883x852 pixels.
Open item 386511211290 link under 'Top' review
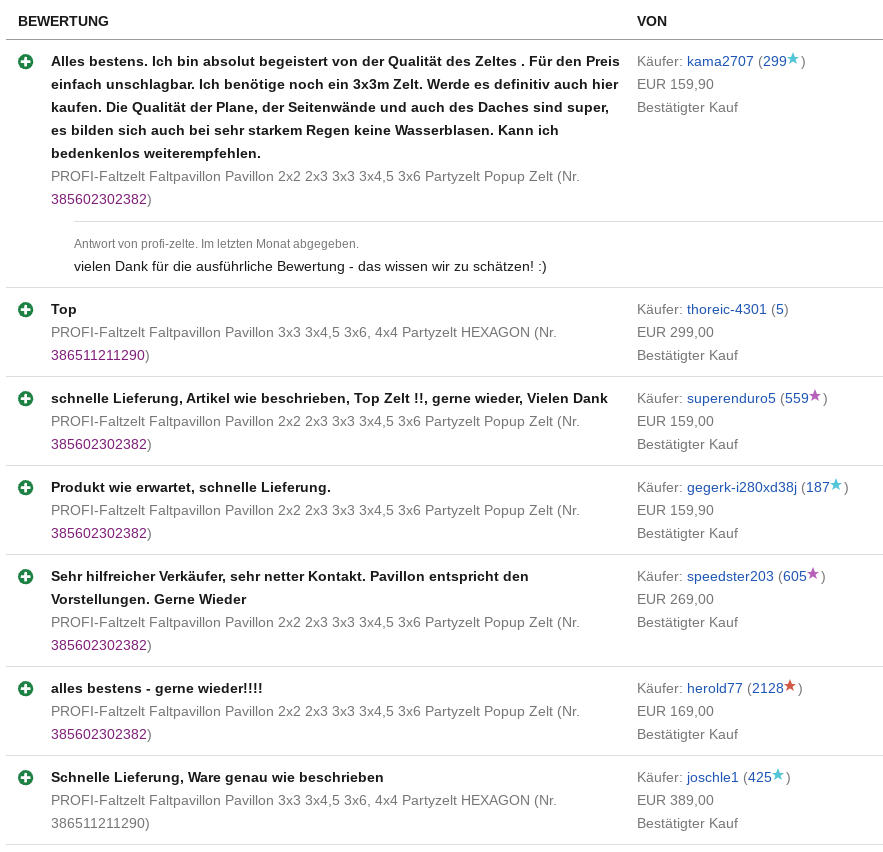coord(98,355)
